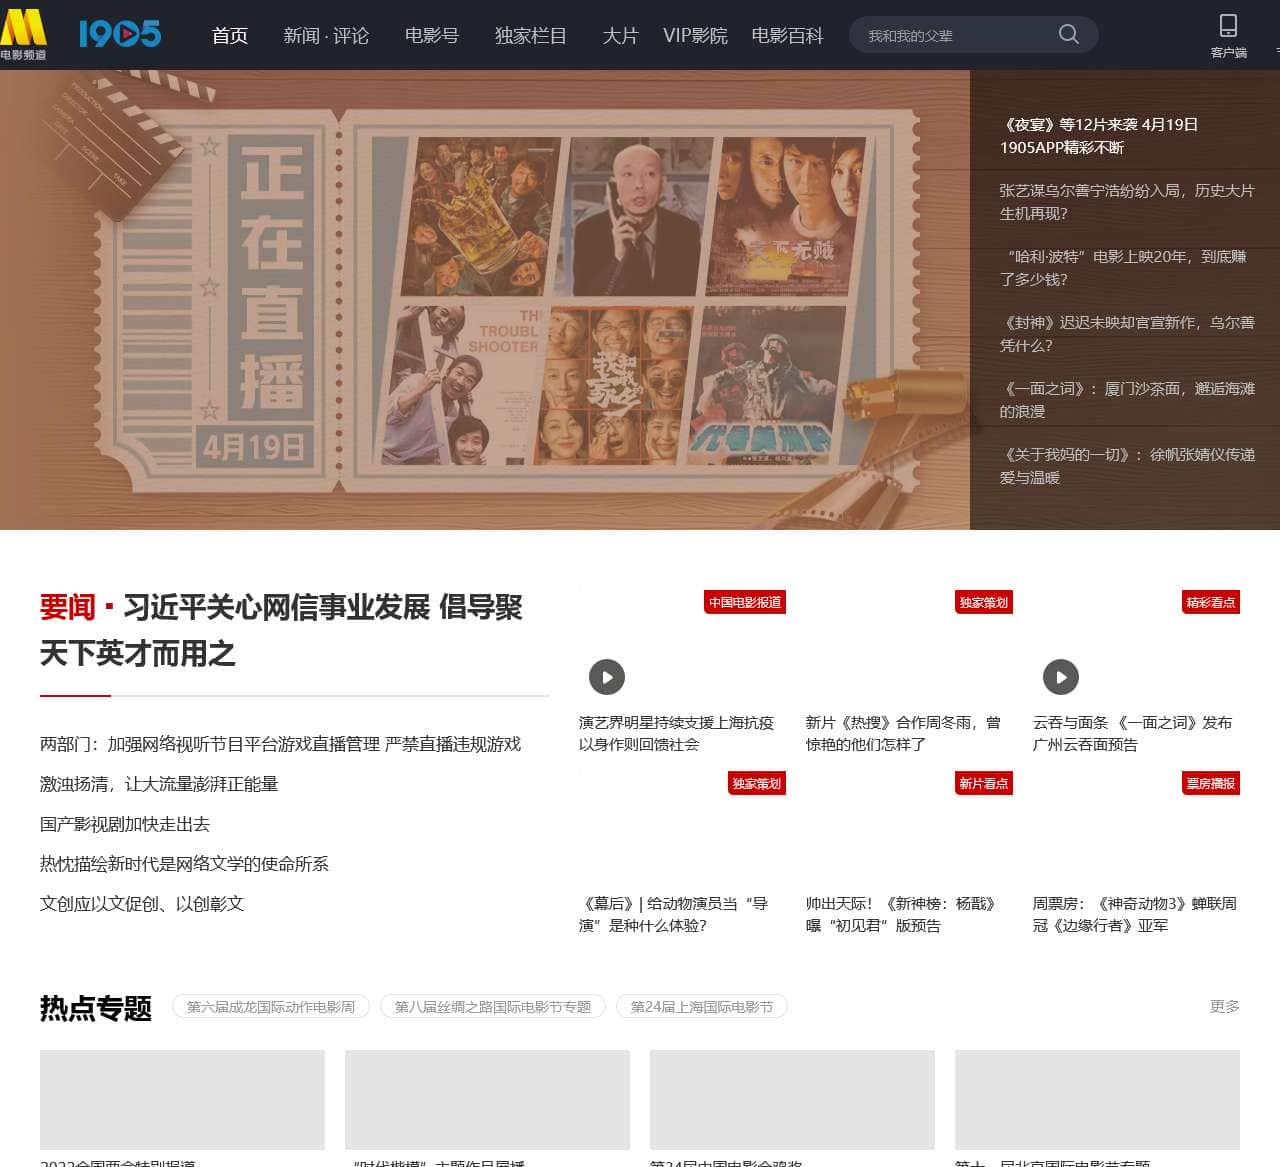Screen dimensions: 1280x1167
Task: Open the mobile client (客户端) icon
Action: pyautogui.click(x=1228, y=35)
